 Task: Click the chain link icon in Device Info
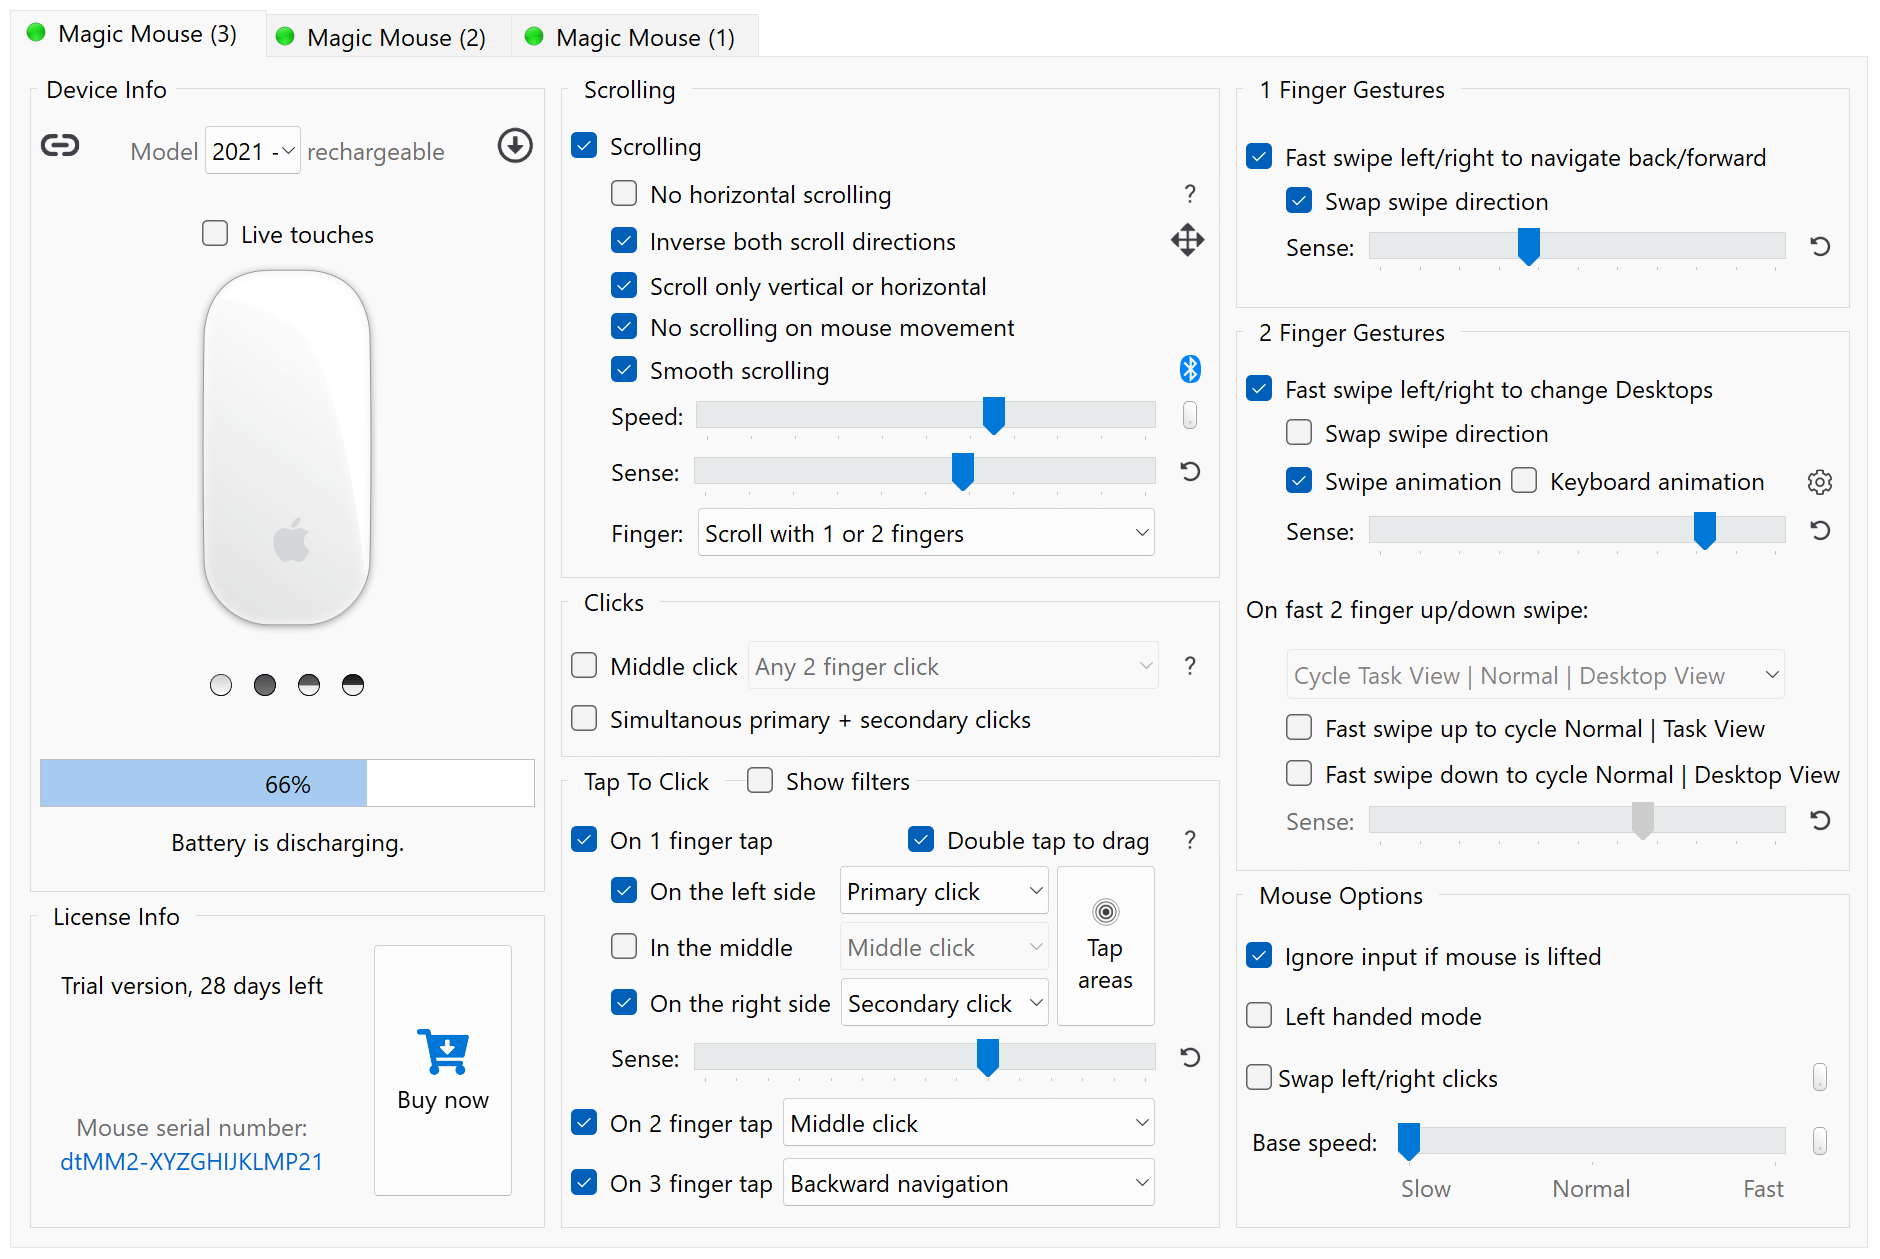click(x=60, y=146)
